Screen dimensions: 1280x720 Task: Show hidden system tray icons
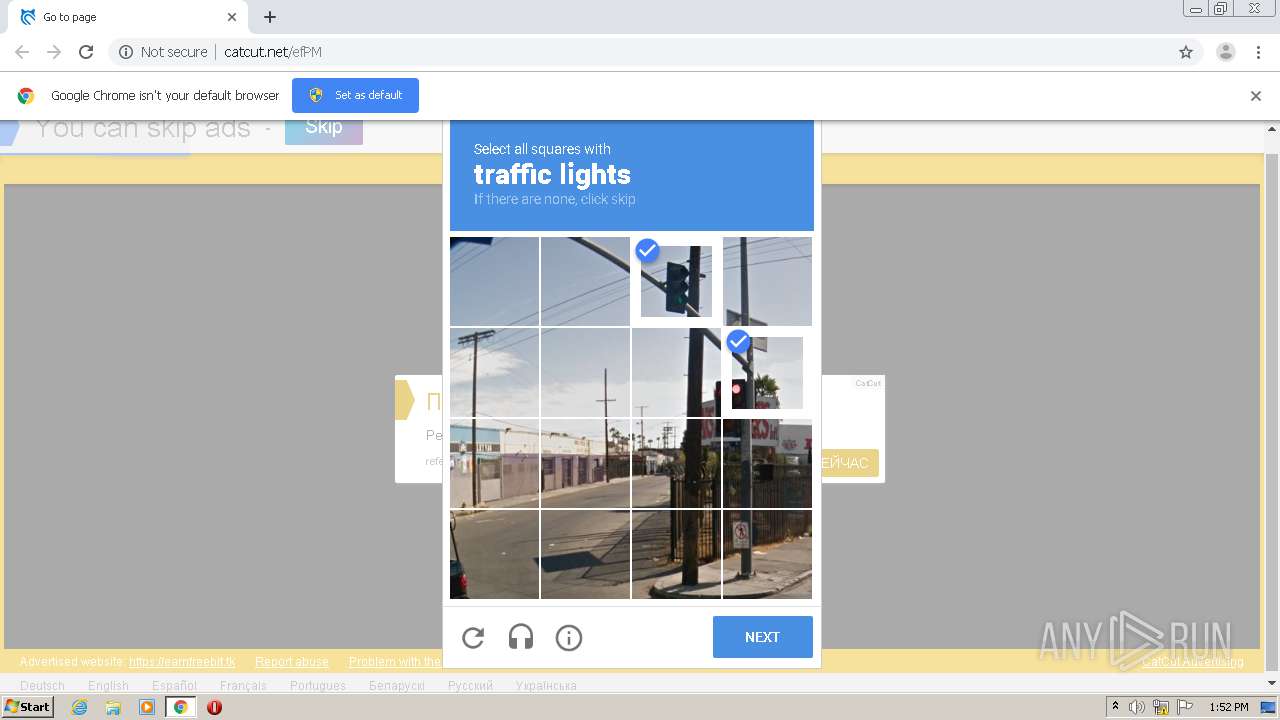[1116, 707]
